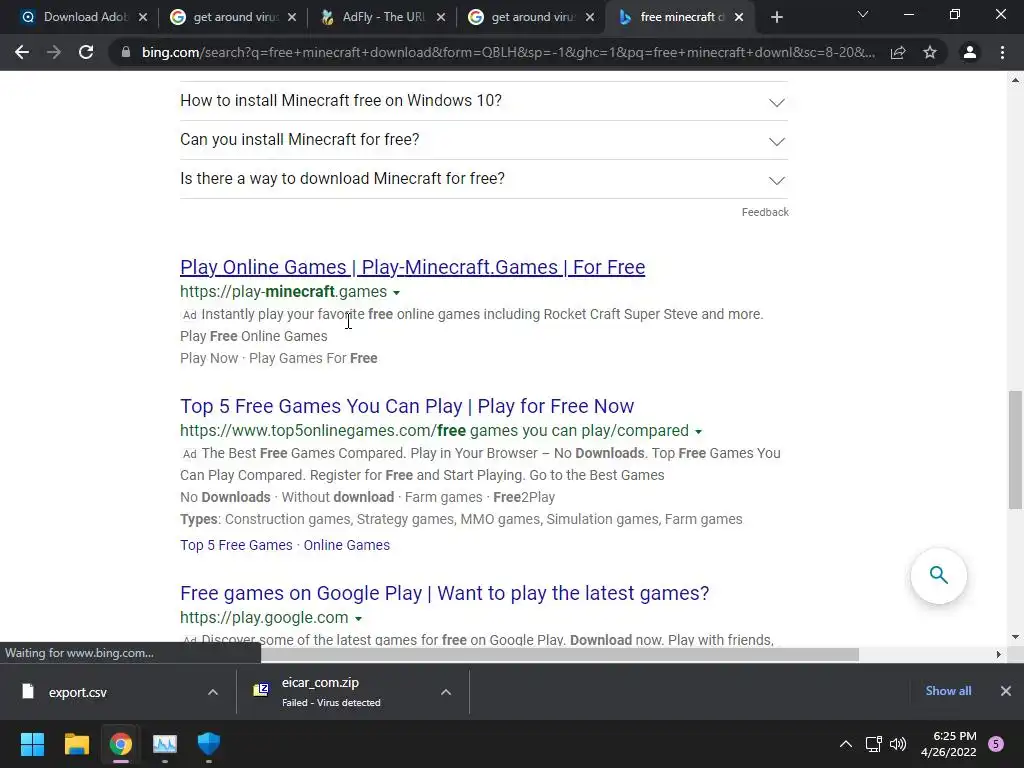Close the free minecraft tab

click(739, 18)
